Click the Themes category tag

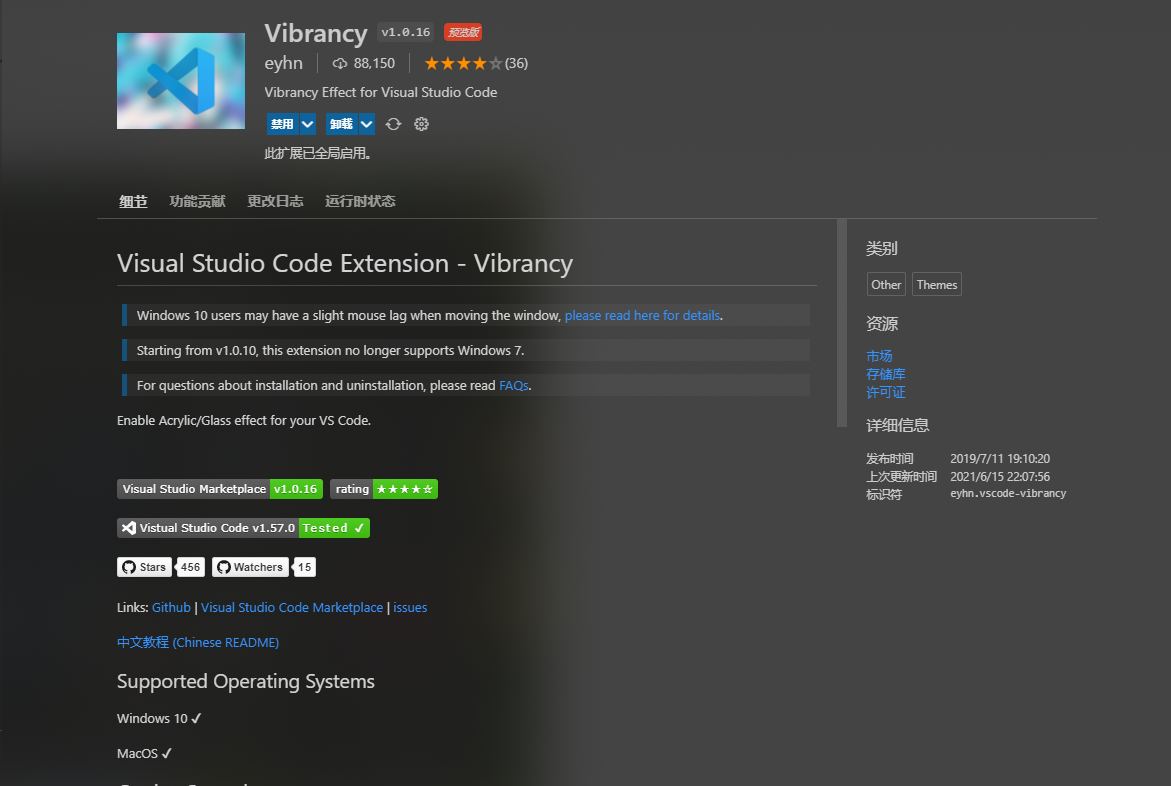click(937, 285)
